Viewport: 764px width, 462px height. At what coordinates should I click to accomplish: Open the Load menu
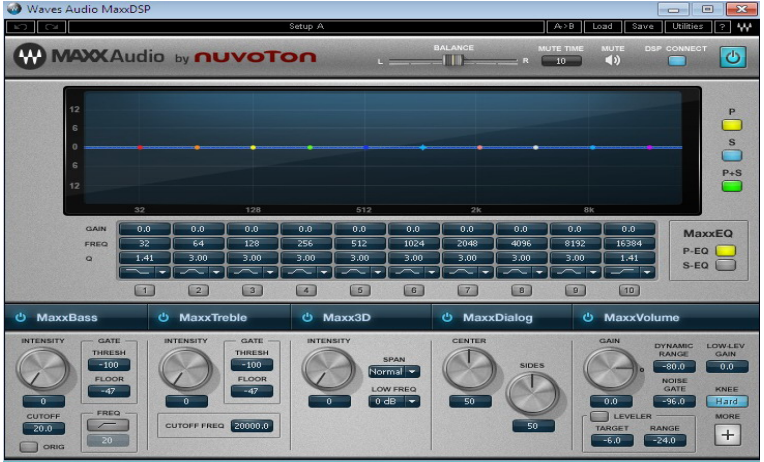coord(602,26)
